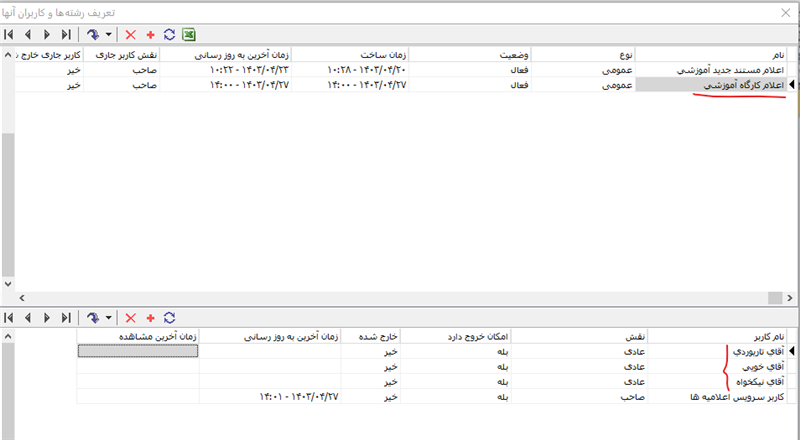Select the کاربر سرویس اعلامیه ها row

[x=728, y=396]
